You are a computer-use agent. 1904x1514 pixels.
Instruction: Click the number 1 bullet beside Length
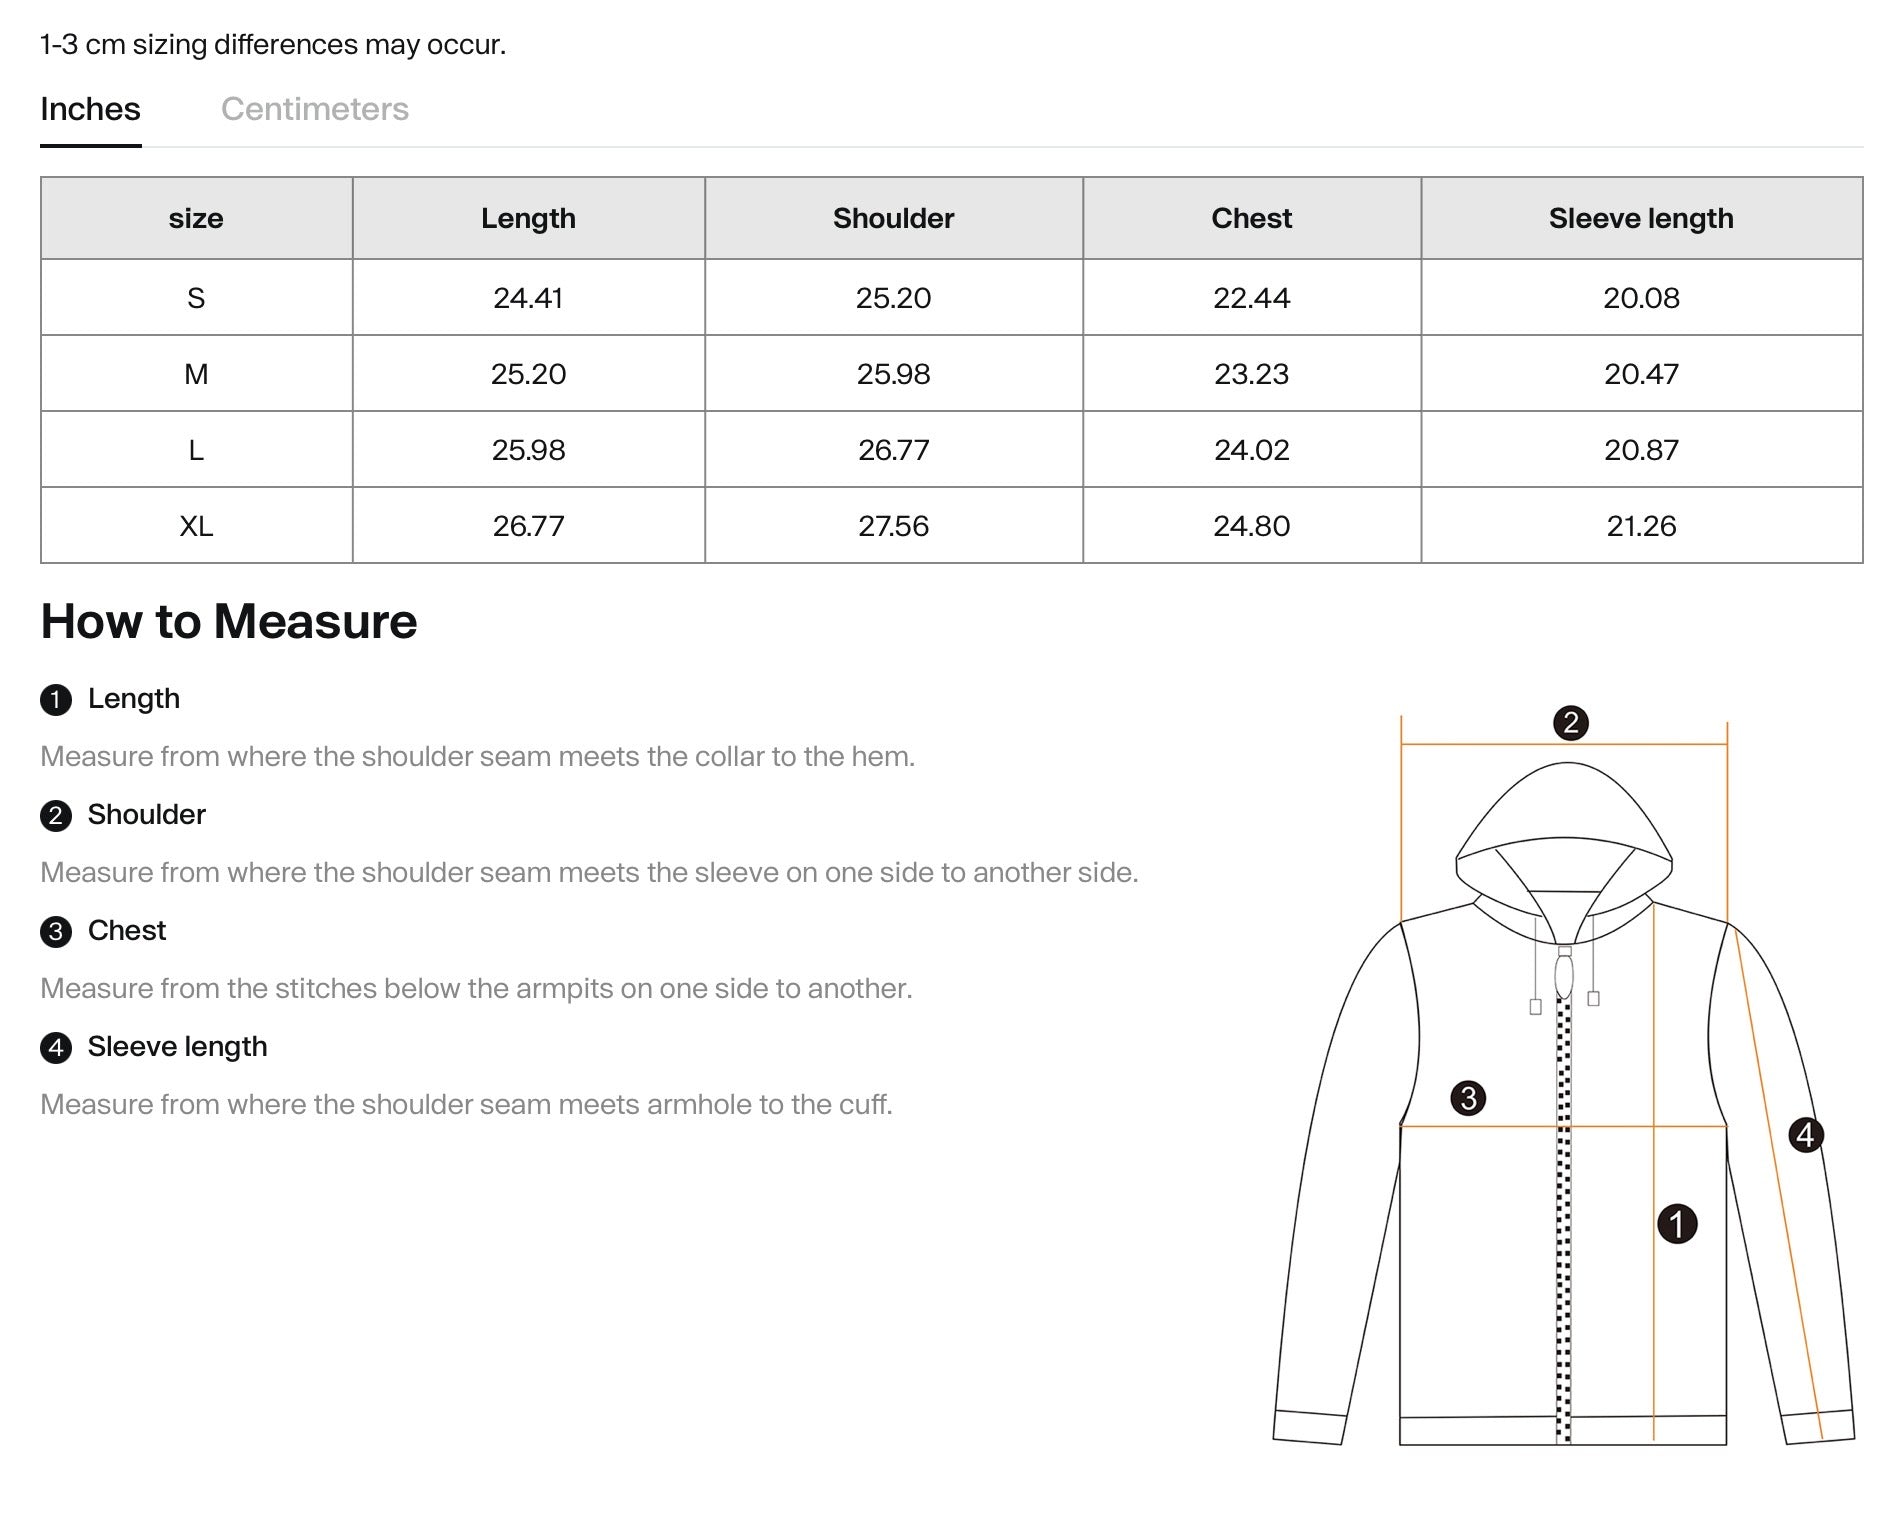tap(56, 699)
